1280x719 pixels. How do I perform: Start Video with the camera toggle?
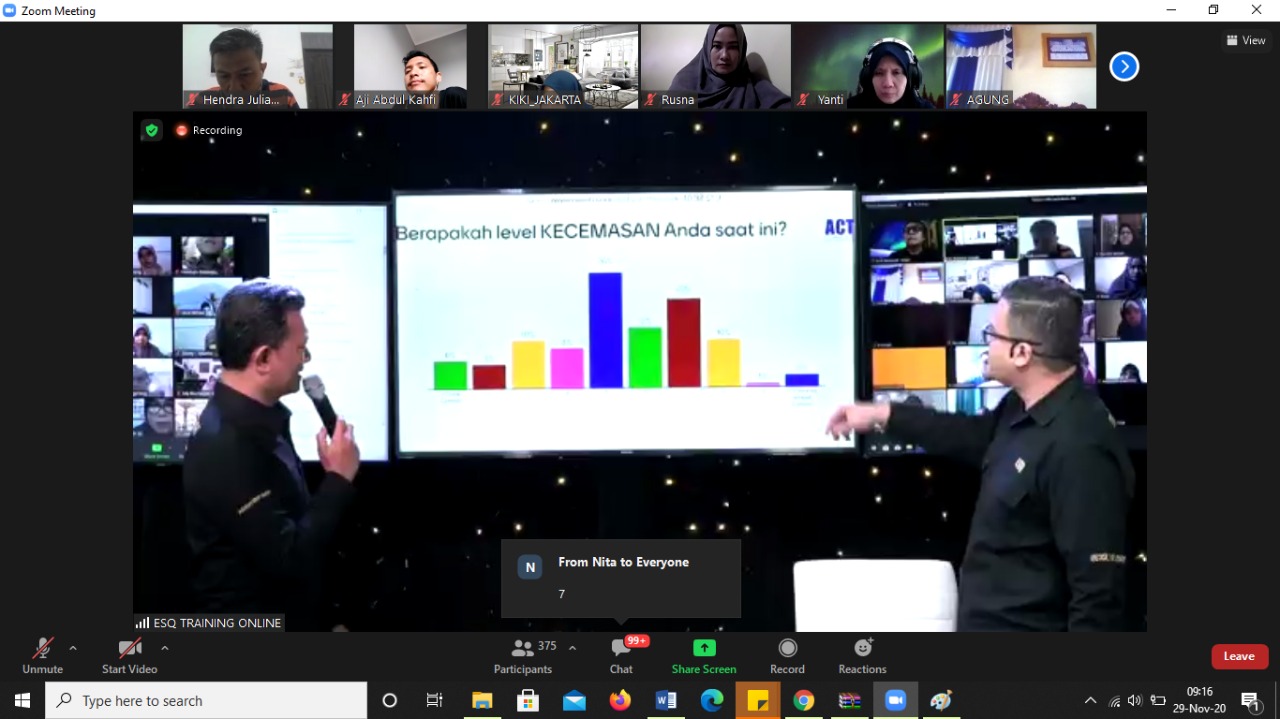tap(129, 656)
